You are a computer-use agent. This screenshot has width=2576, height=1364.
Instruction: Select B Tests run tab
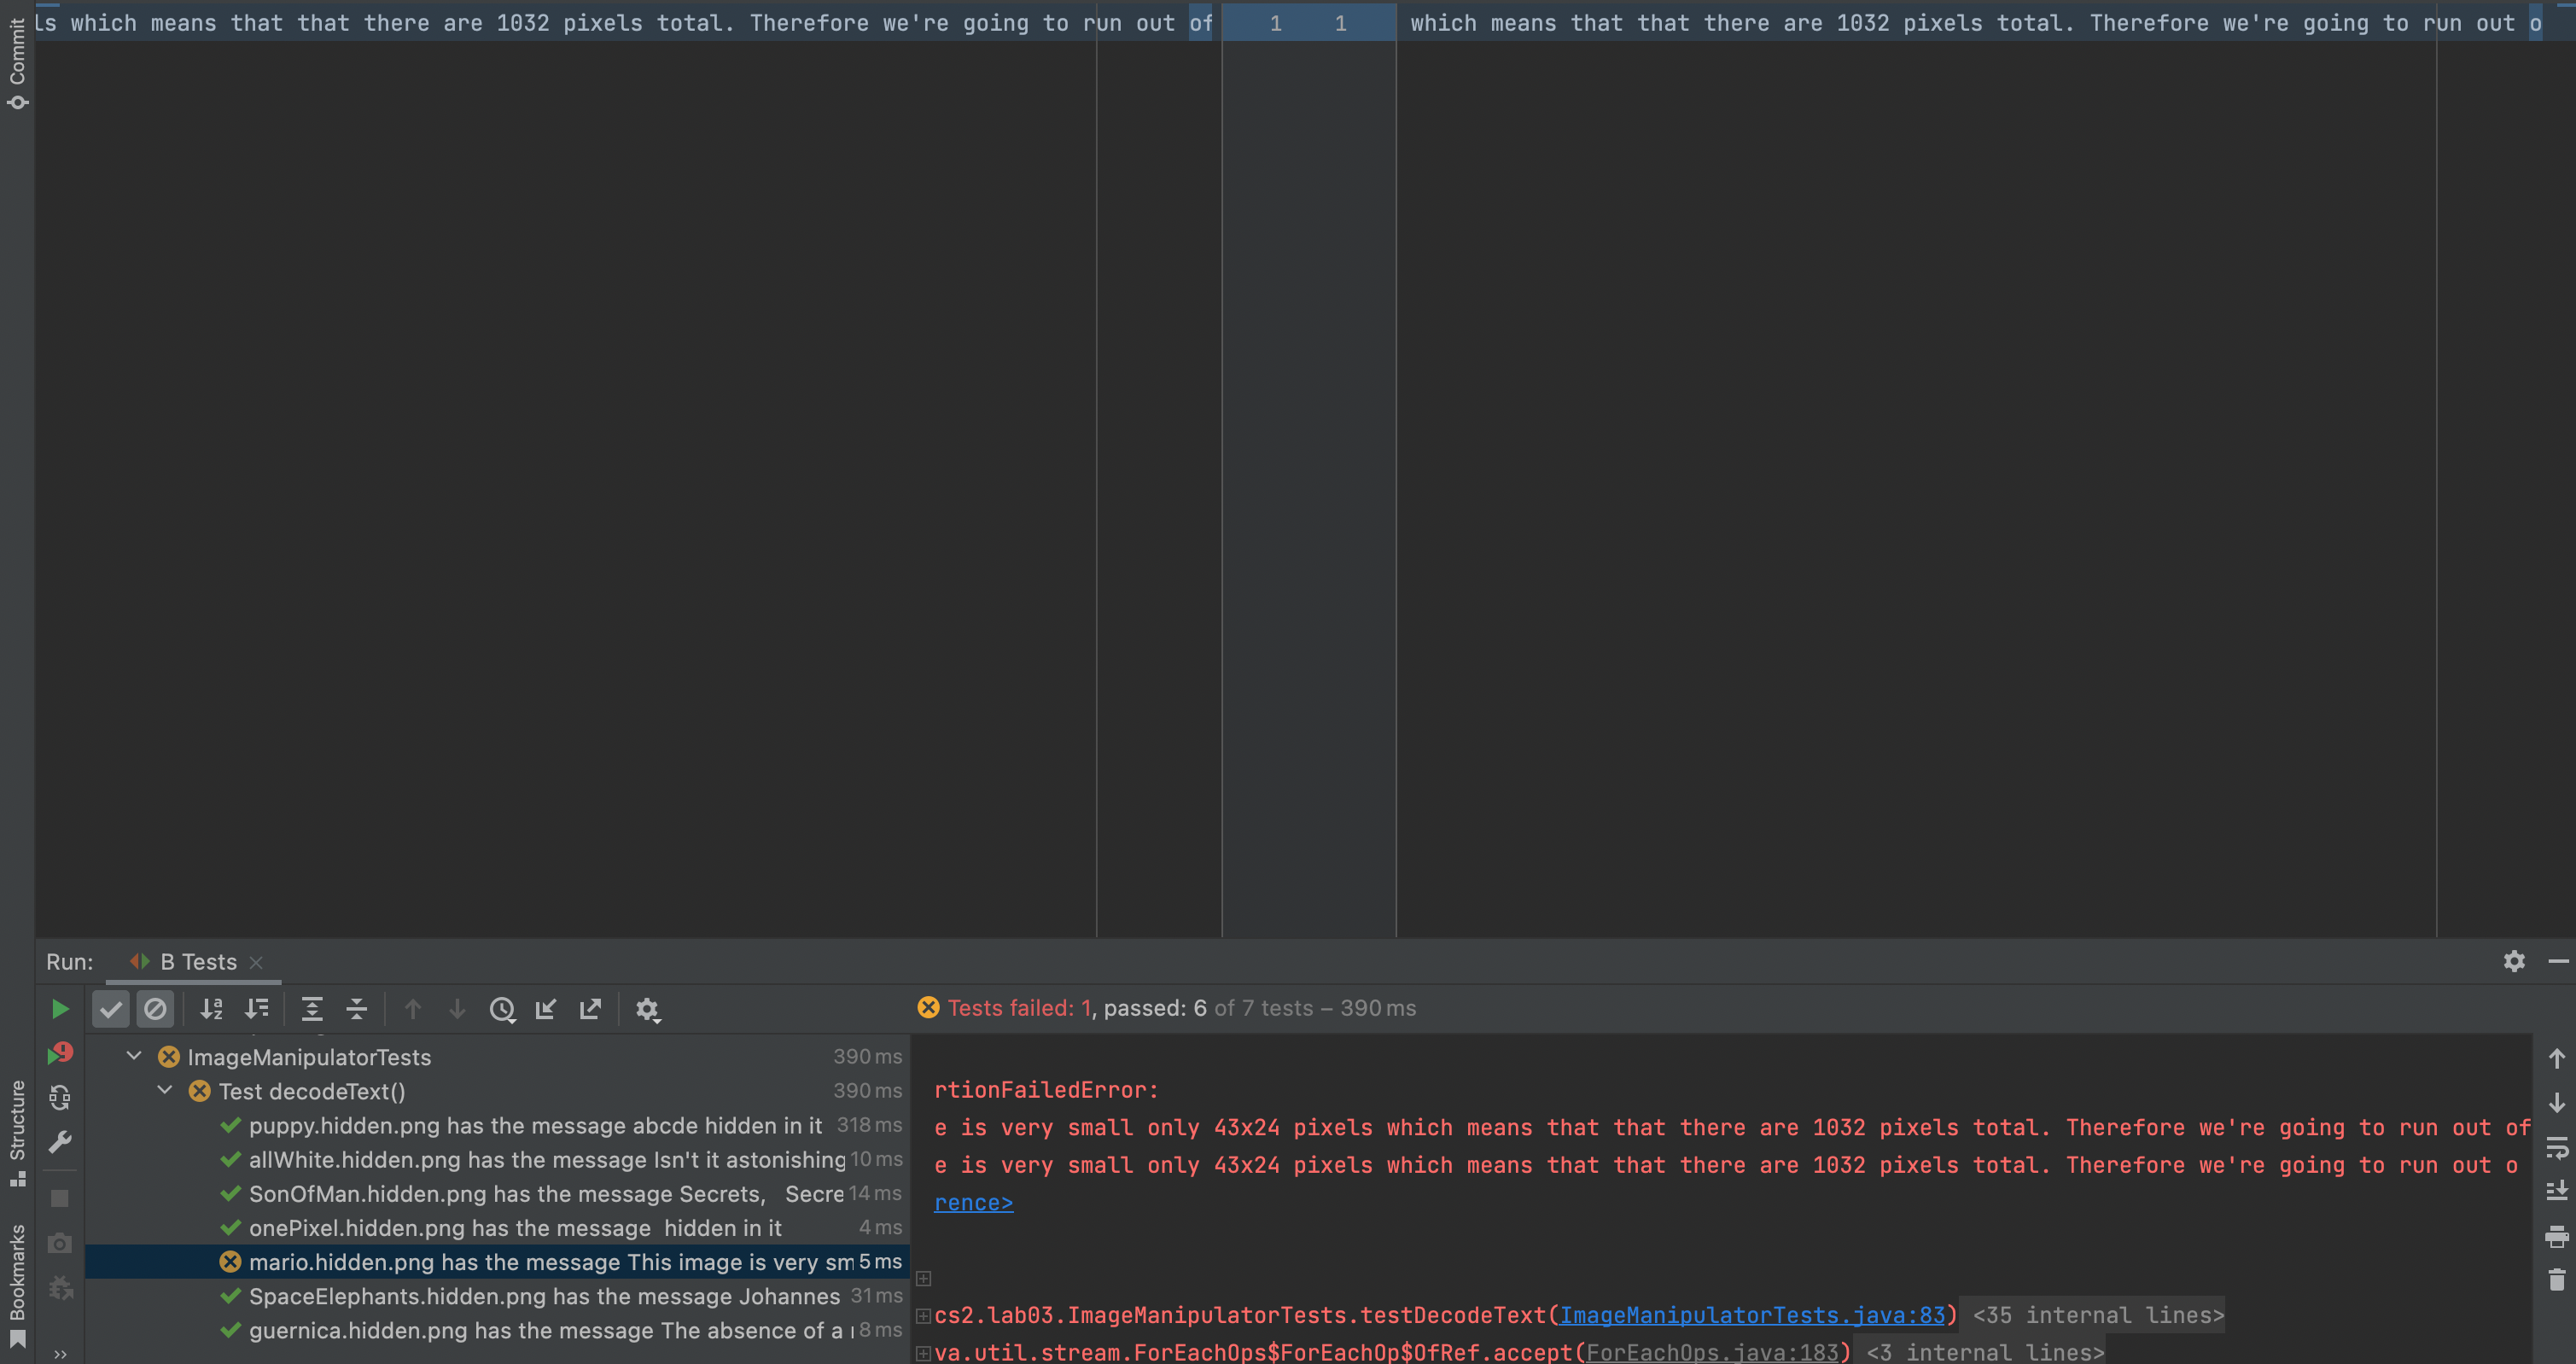(197, 962)
